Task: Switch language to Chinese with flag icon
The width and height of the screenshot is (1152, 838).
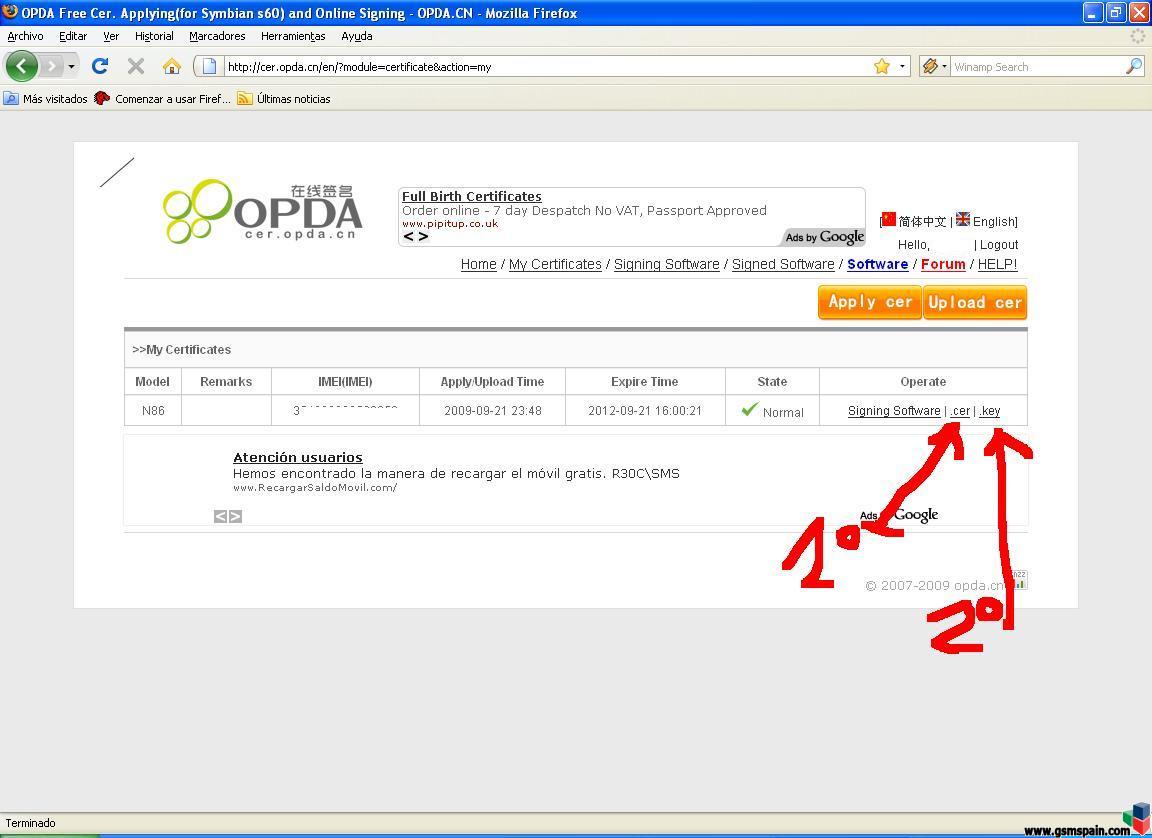Action: [889, 219]
